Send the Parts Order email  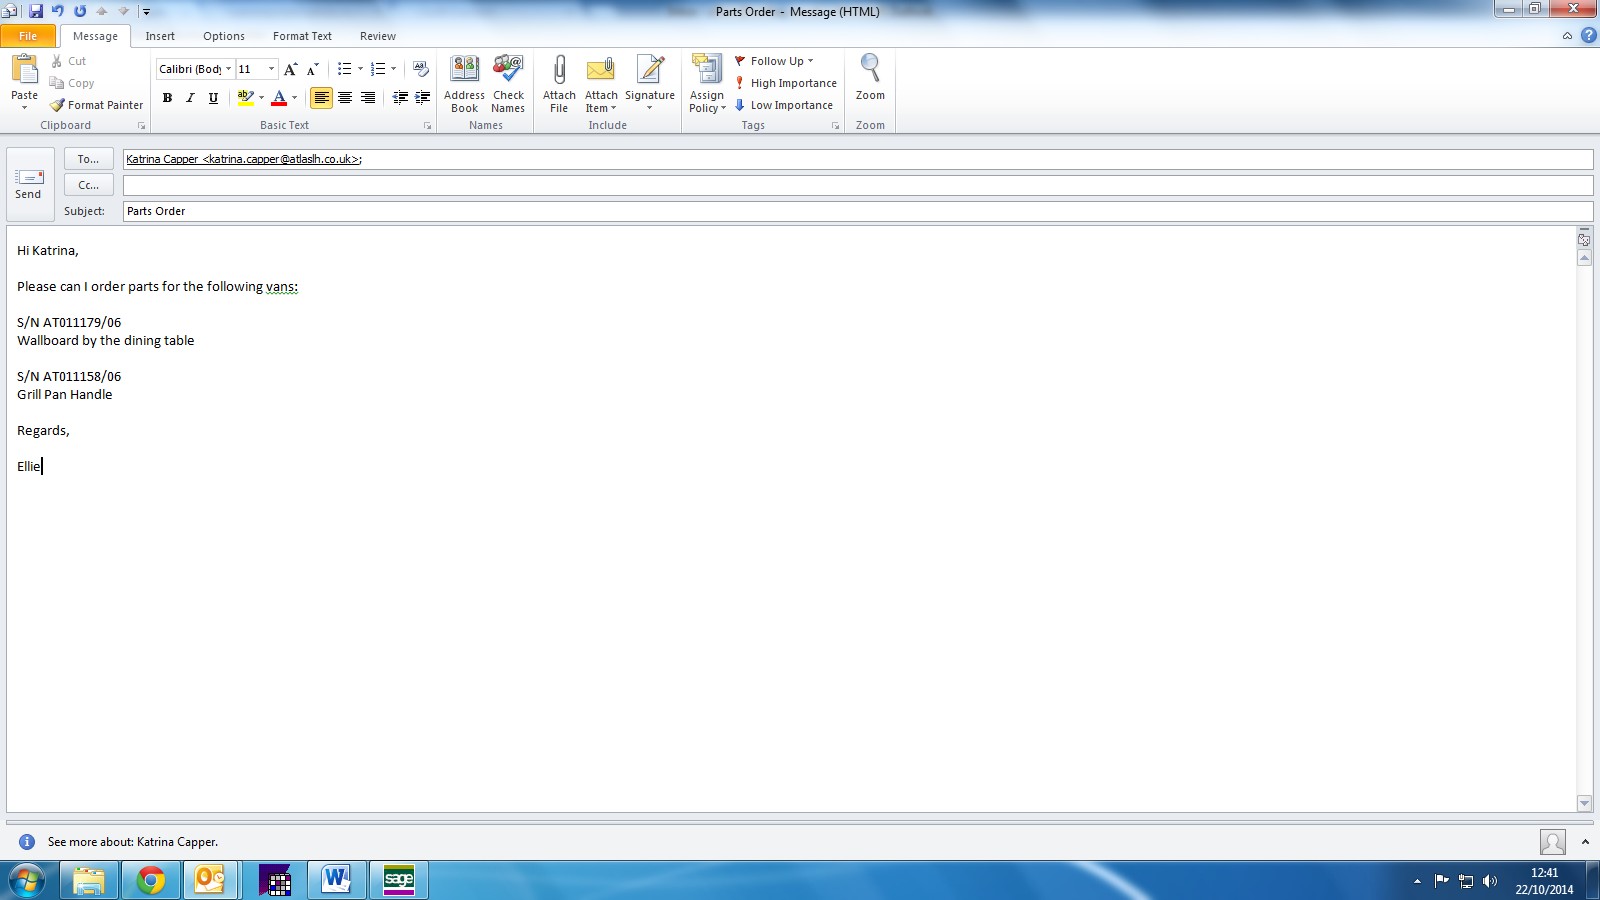point(29,184)
